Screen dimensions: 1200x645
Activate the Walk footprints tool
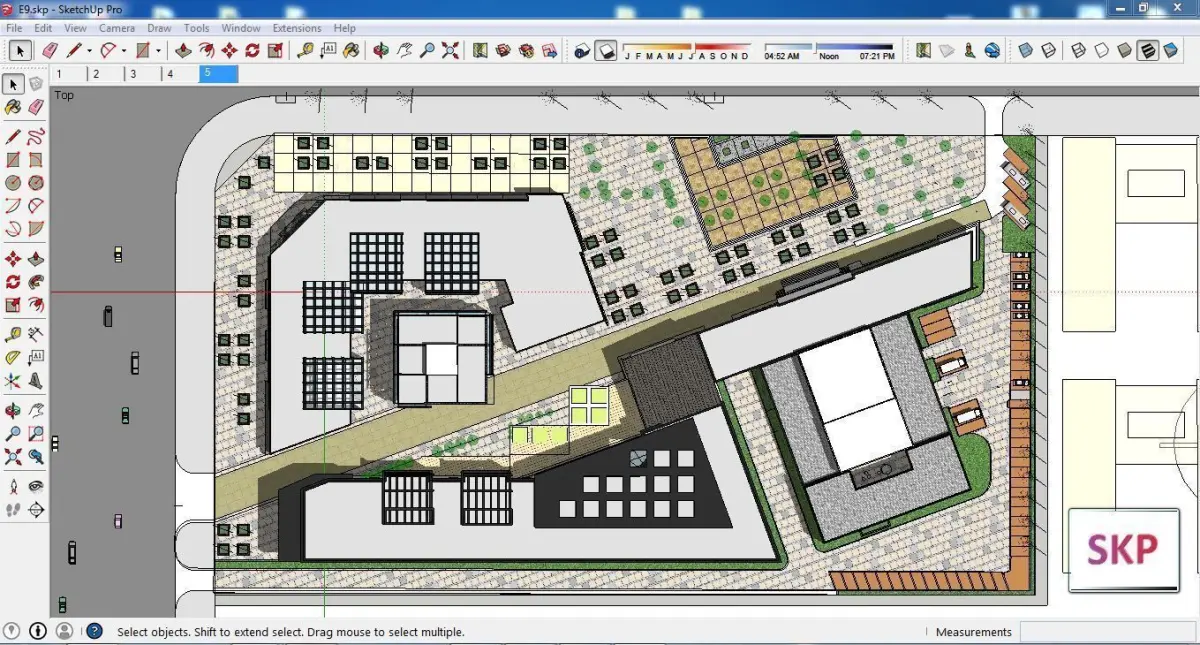click(13, 510)
